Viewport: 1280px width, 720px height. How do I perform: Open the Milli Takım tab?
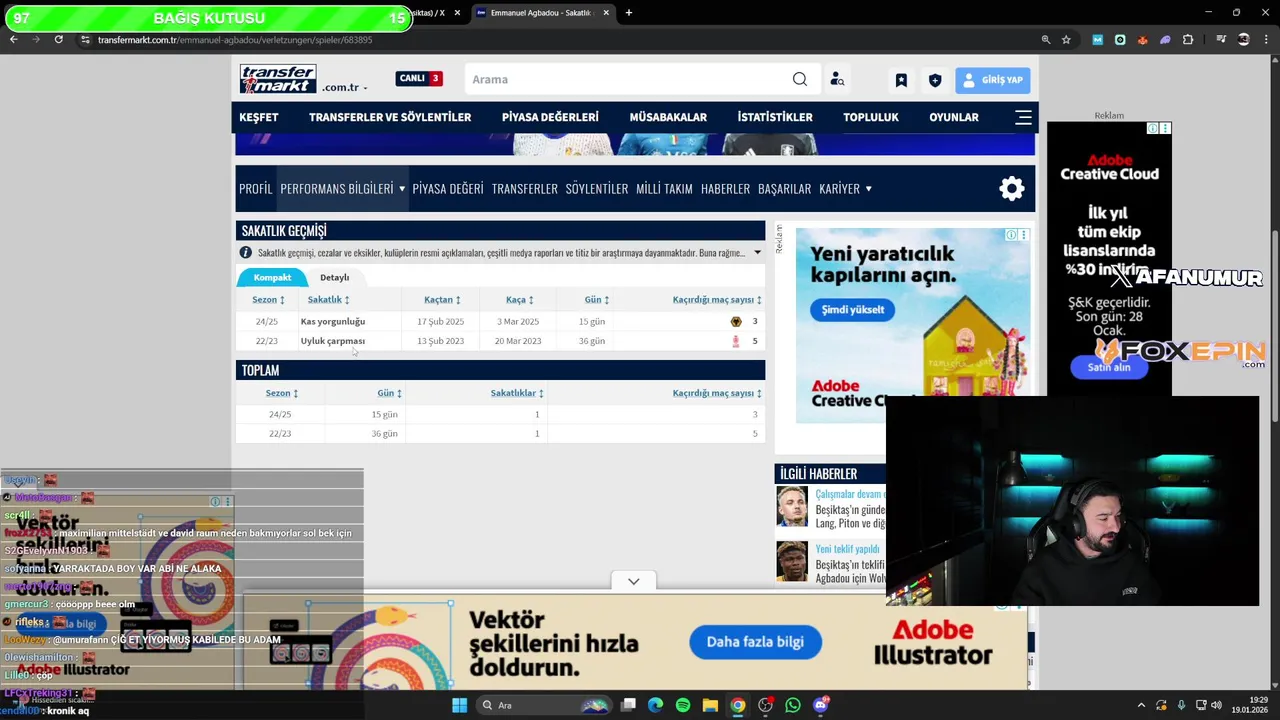[x=664, y=188]
